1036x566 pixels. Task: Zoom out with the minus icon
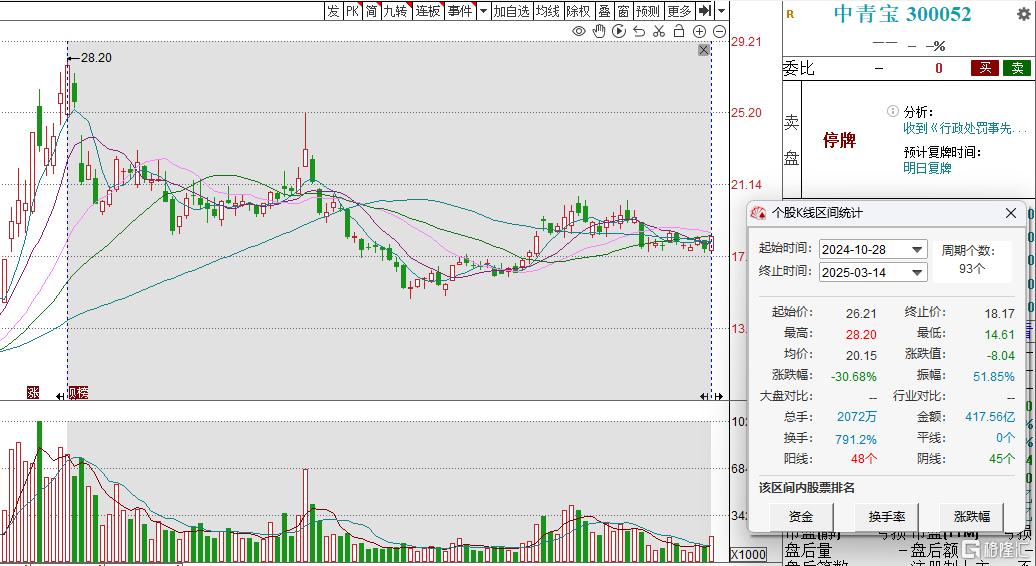(x=720, y=31)
